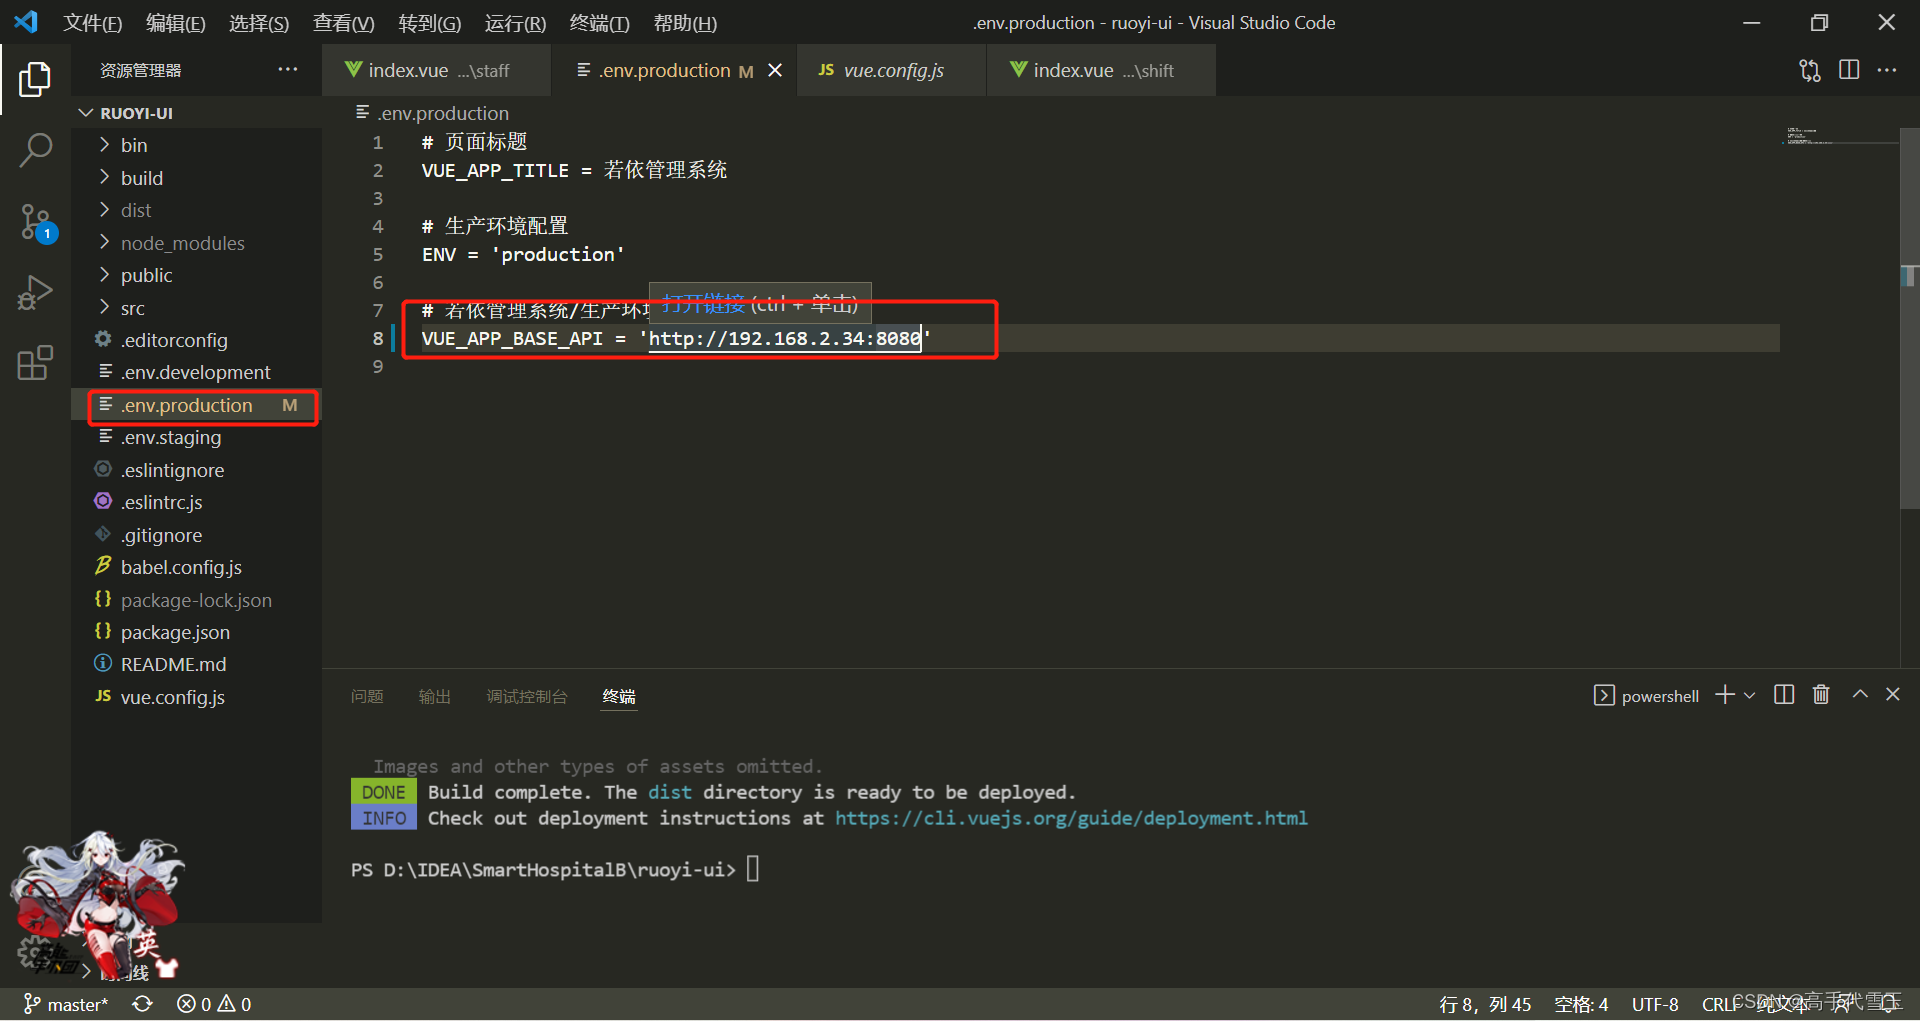Screen dimensions: 1920x1021
Task: Click the master* branch indicator
Action: click(x=66, y=1004)
